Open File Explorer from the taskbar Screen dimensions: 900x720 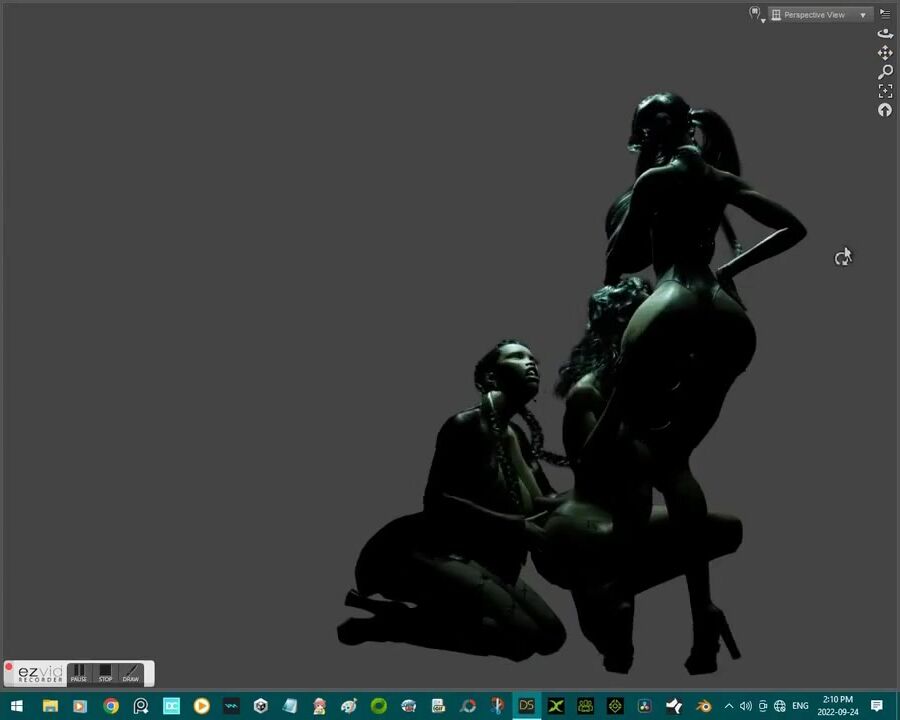50,706
